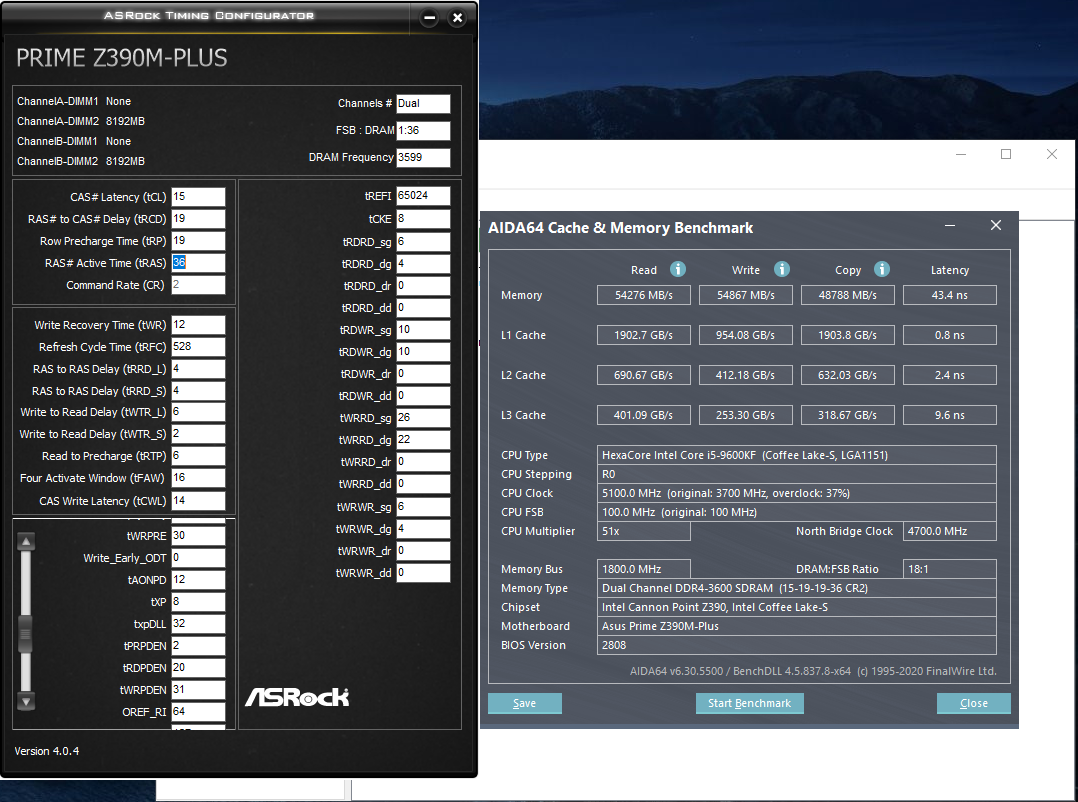Screen dimensions: 1078x802
Task: Click the tWRRD_dg value field
Action: 423,440
